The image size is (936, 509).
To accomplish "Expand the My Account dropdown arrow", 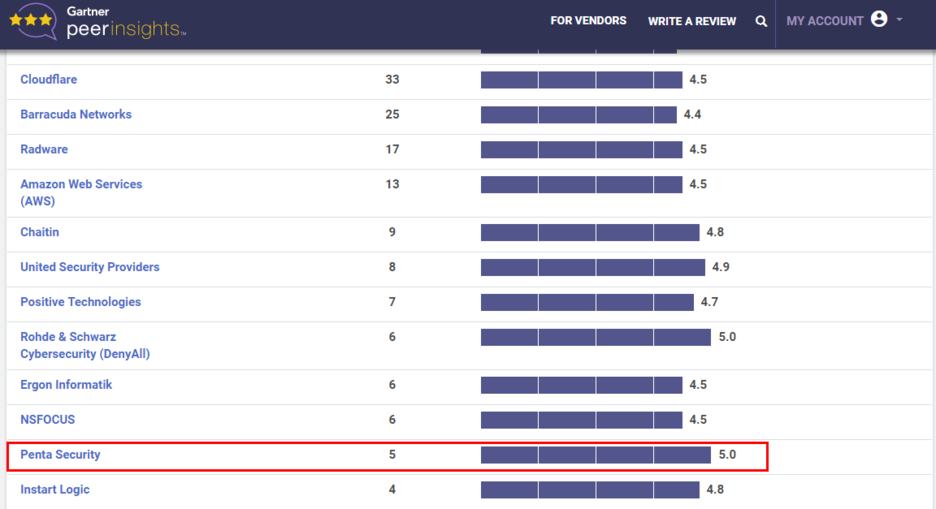I will tap(899, 20).
